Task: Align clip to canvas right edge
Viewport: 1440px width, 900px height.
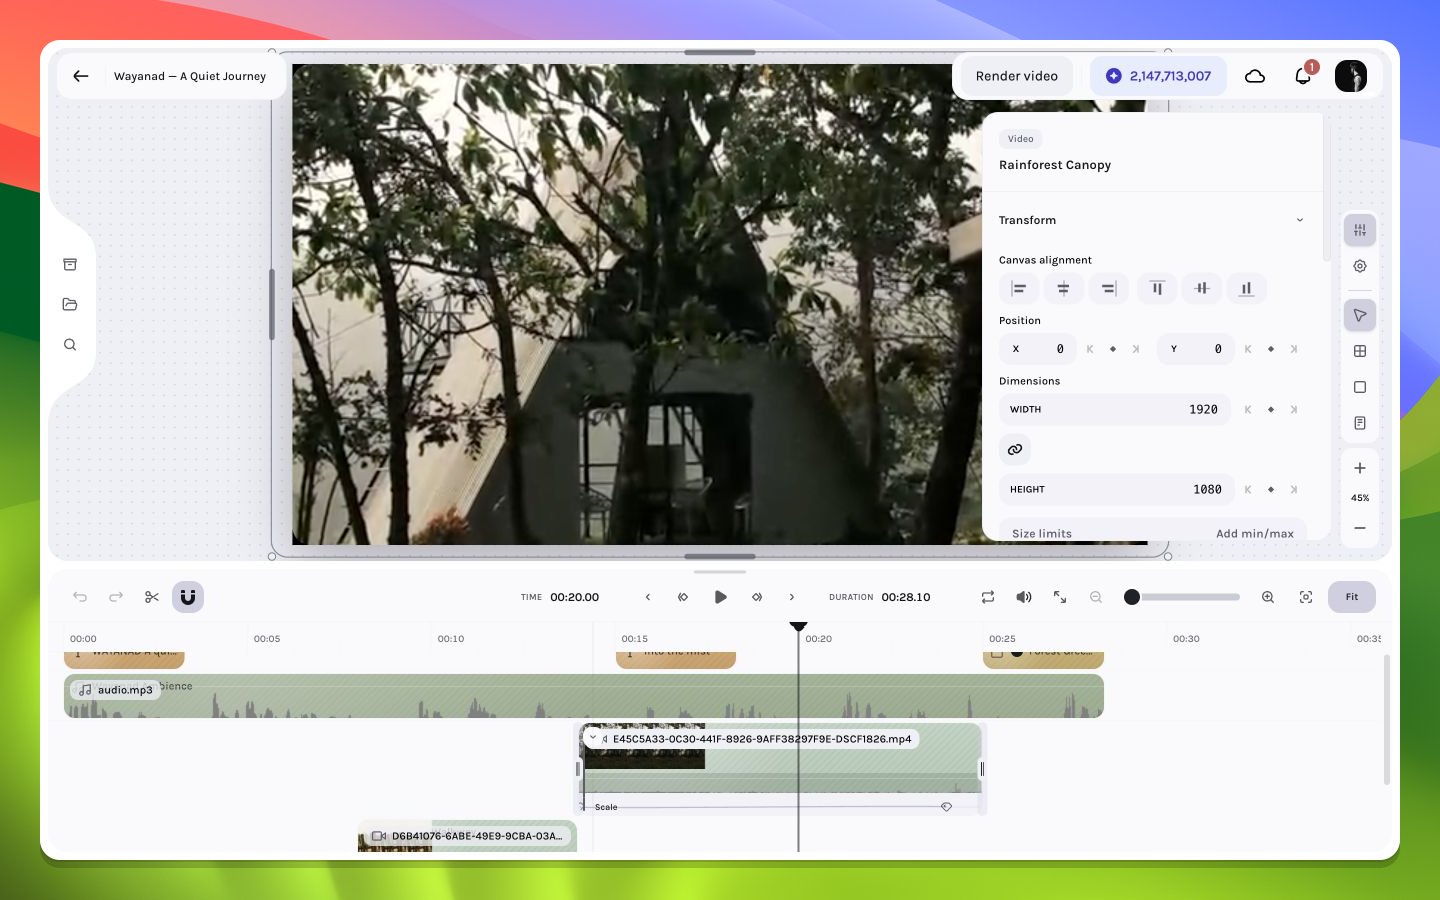Action: (1109, 289)
